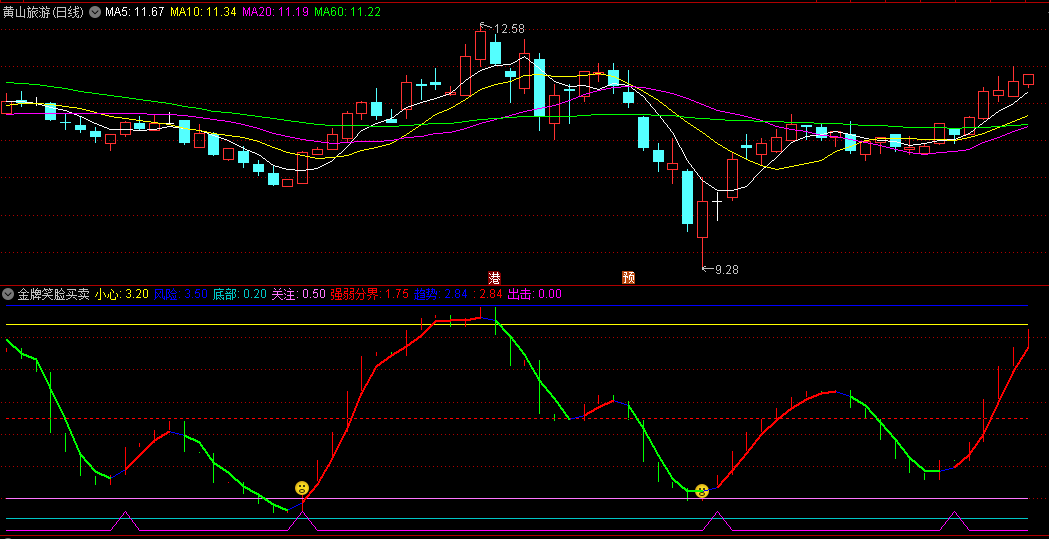Open the dropdown arrow beside 黄山旅游(日线)
This screenshot has height=539, width=1049.
click(x=94, y=12)
